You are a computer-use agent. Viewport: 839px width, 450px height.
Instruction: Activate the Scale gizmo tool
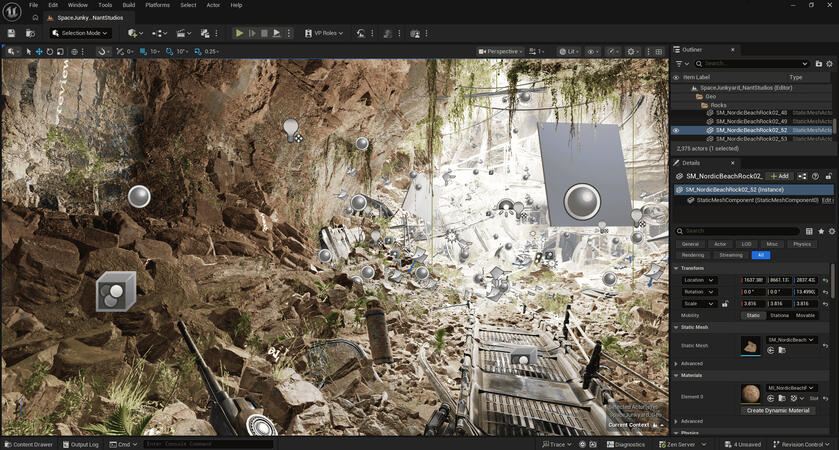(60, 52)
